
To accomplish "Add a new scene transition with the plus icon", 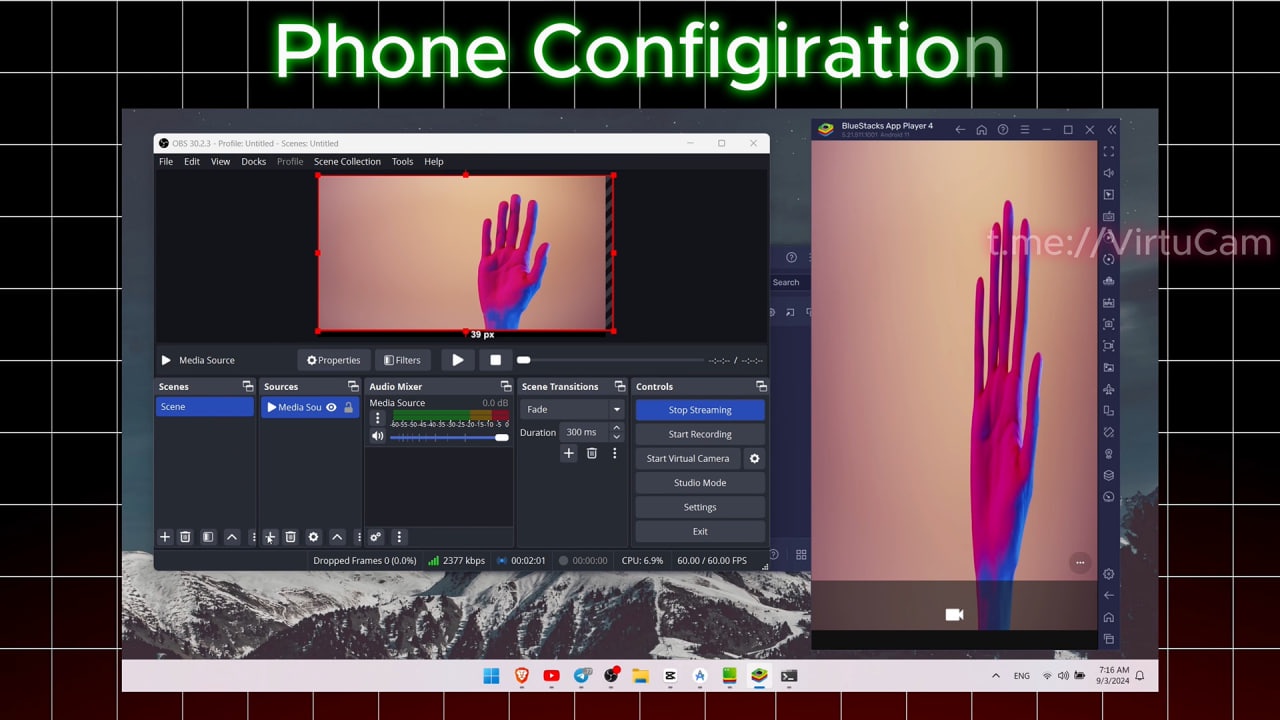I will coord(568,453).
